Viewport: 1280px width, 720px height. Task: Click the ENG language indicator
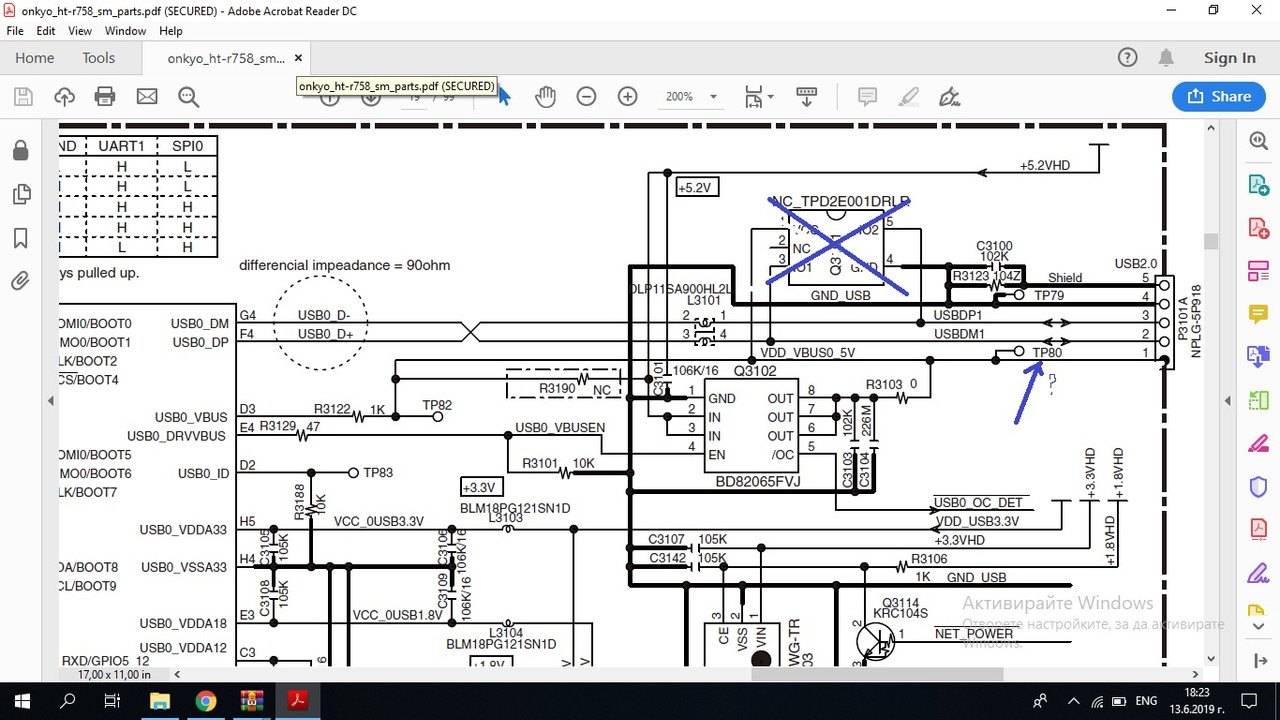(1146, 701)
